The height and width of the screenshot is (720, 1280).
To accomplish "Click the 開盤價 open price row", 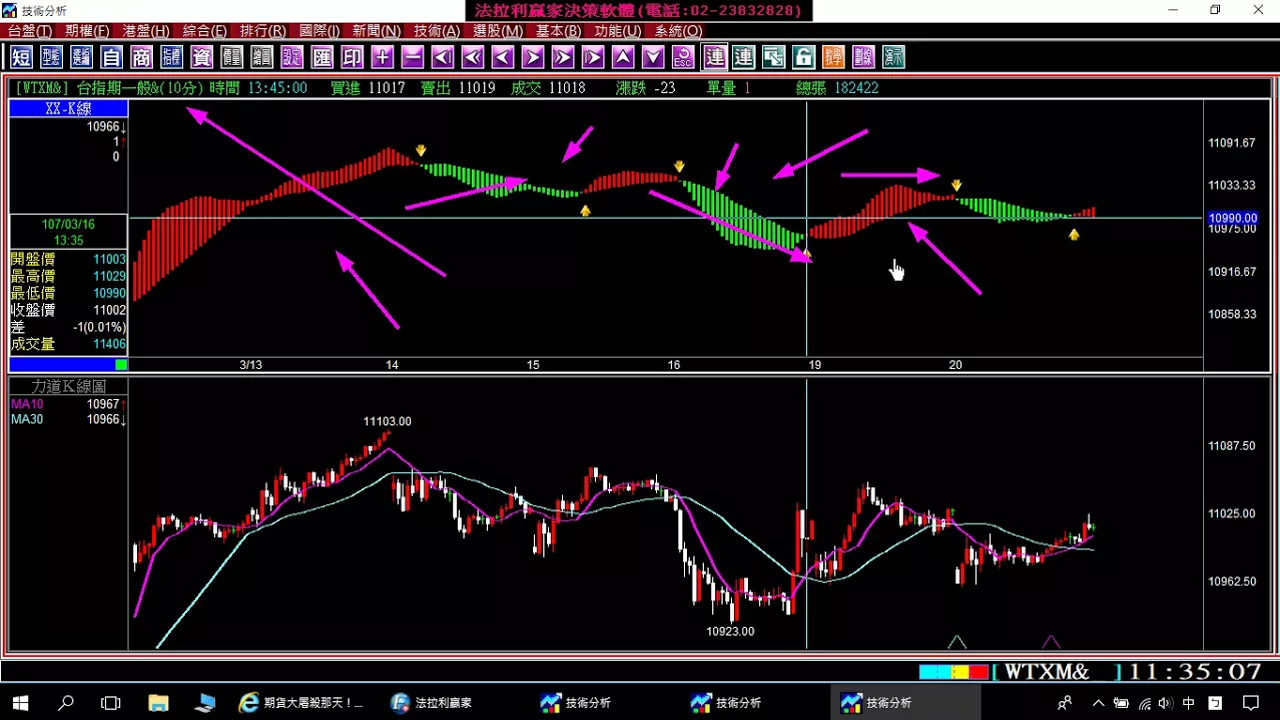I will click(68, 259).
